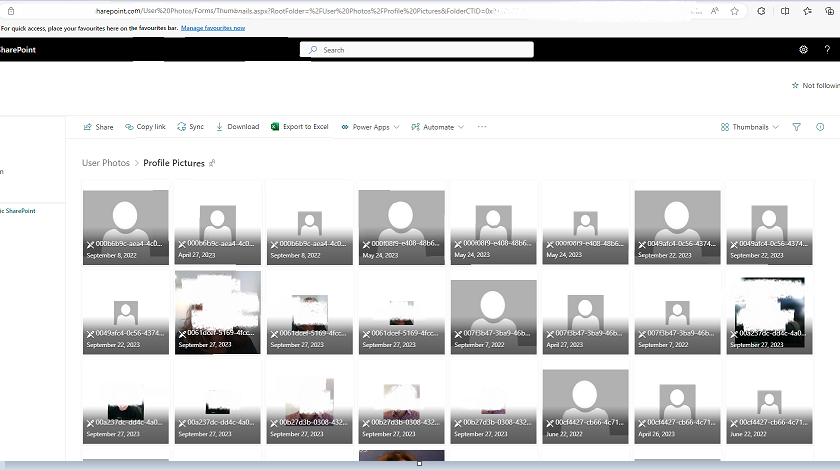Open browser collections icon
Viewport: 840px width, 470px height.
coord(830,11)
